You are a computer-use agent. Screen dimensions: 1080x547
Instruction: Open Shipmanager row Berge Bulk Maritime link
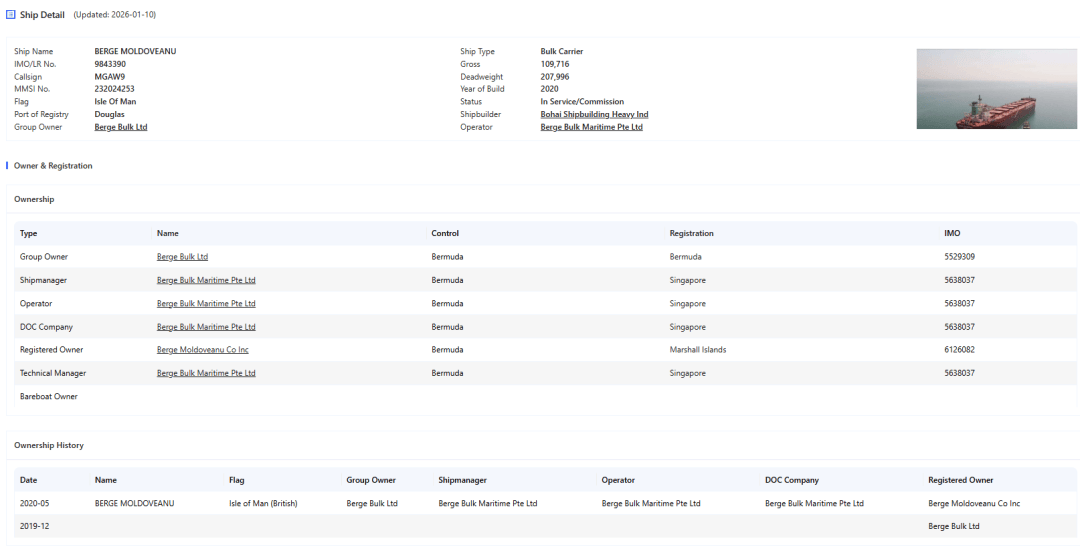tap(206, 280)
